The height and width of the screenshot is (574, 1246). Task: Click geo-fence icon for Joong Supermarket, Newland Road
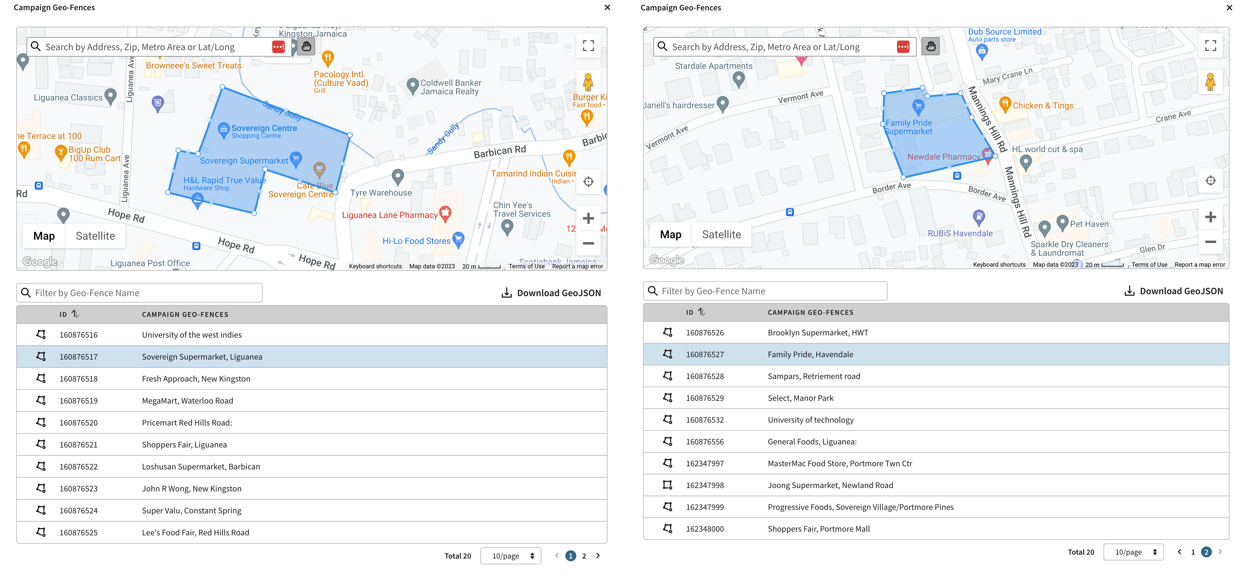click(667, 485)
